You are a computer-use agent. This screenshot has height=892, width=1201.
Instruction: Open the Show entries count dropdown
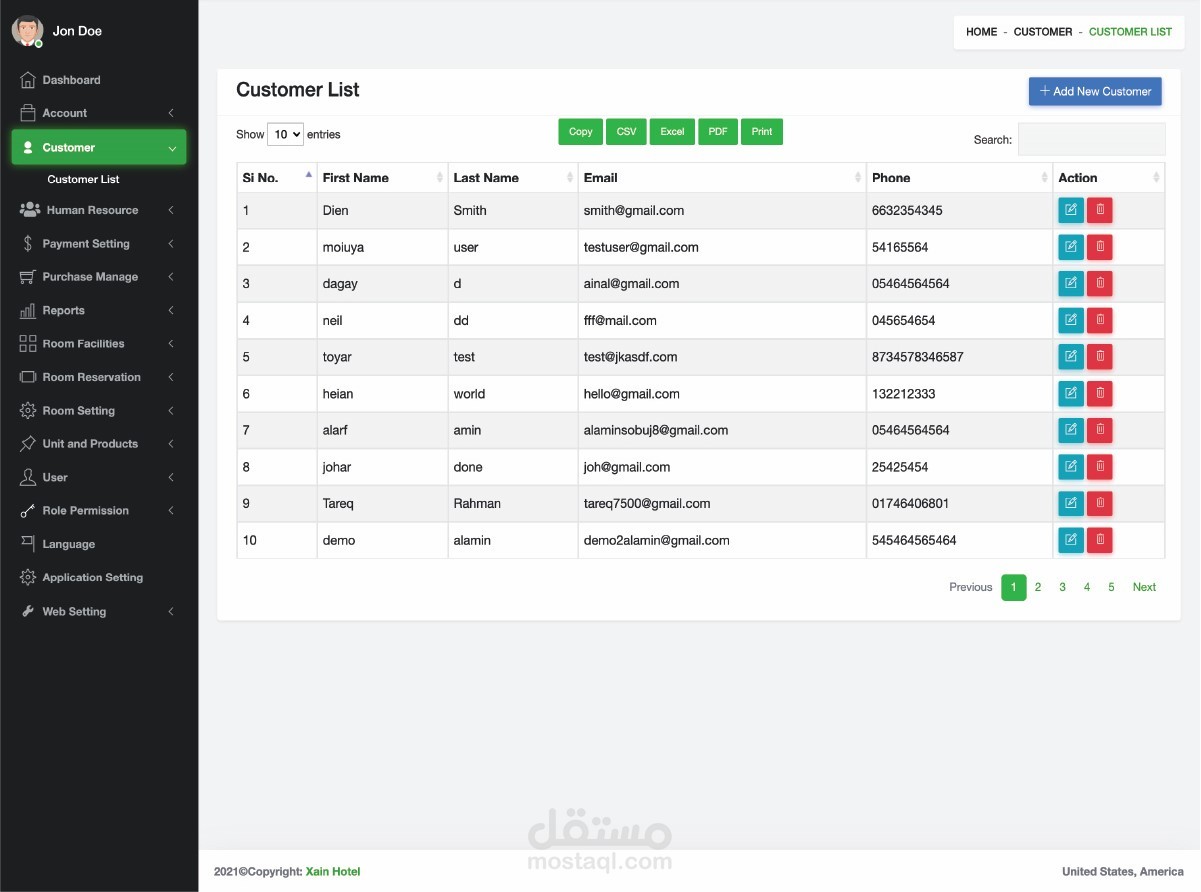tap(285, 134)
